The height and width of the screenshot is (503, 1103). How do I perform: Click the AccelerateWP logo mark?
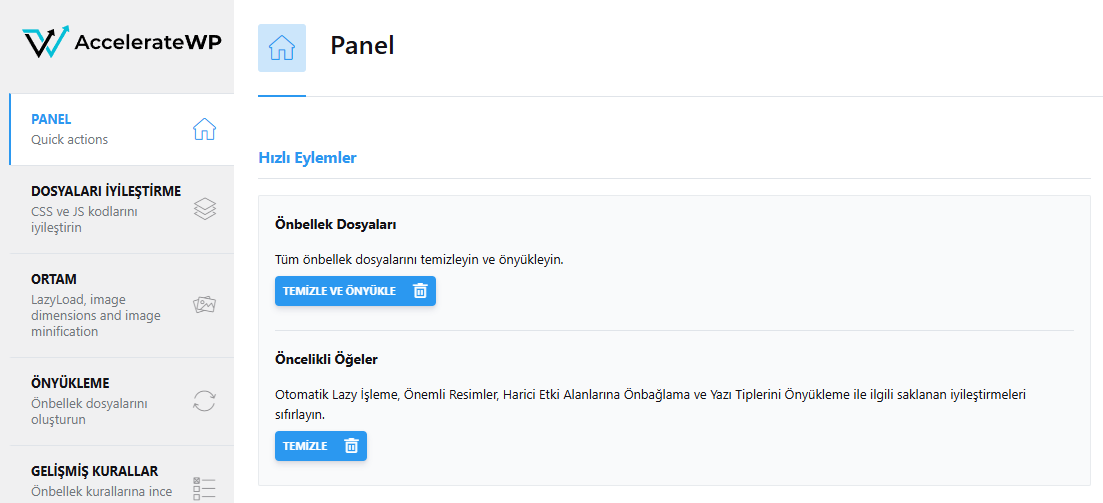click(x=45, y=42)
